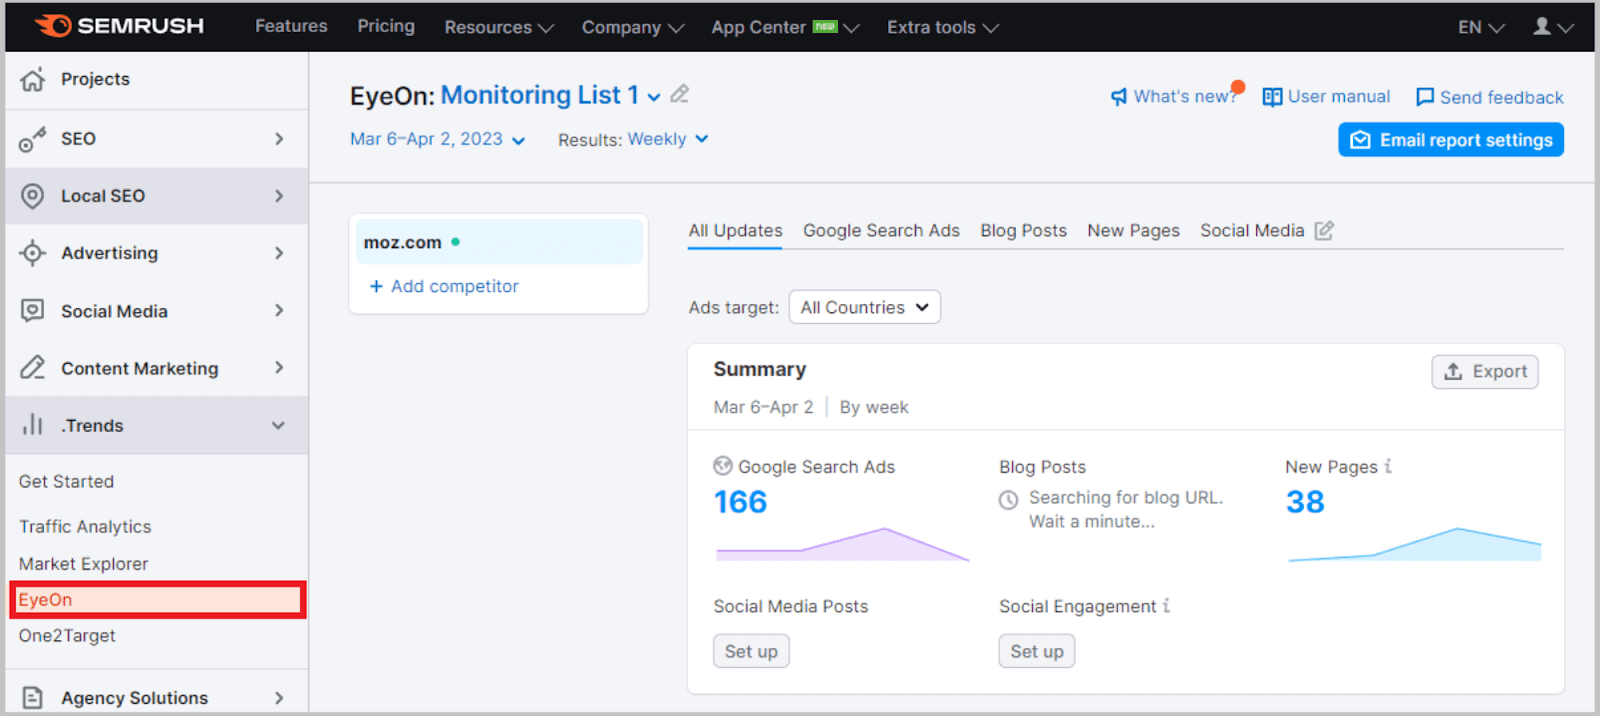The width and height of the screenshot is (1600, 716).
Task: Click the Semrush logo
Action: click(x=119, y=26)
